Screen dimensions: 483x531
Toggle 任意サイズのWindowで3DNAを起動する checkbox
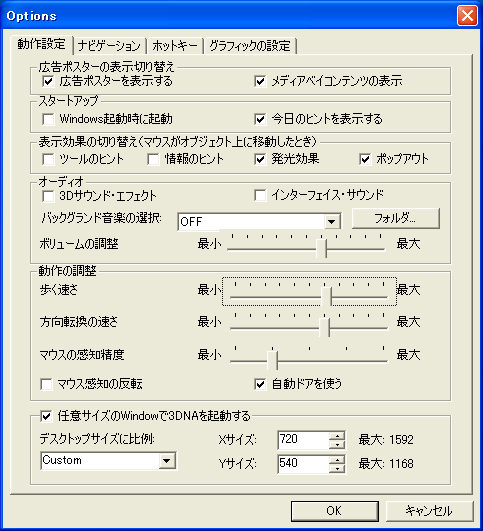(46, 416)
